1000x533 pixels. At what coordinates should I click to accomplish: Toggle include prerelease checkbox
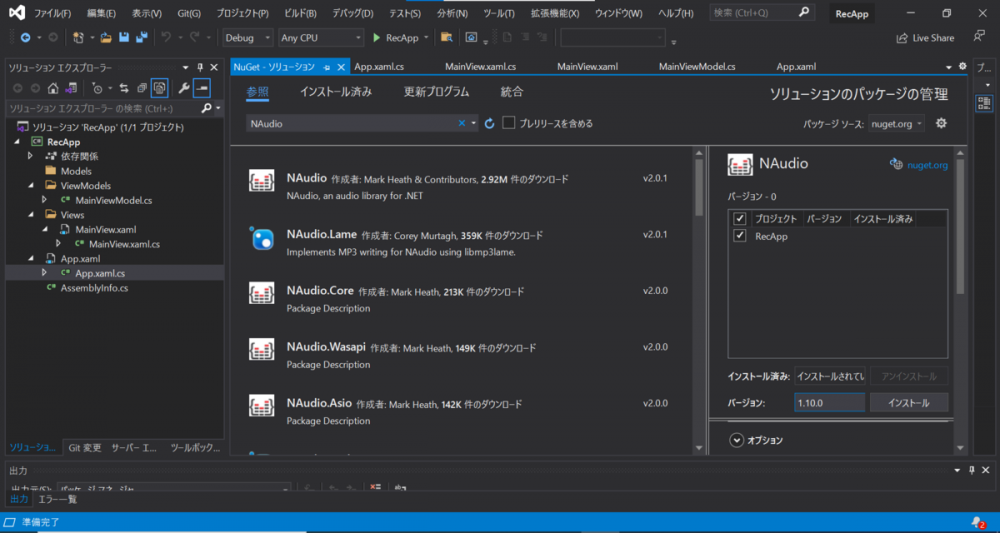pos(508,123)
